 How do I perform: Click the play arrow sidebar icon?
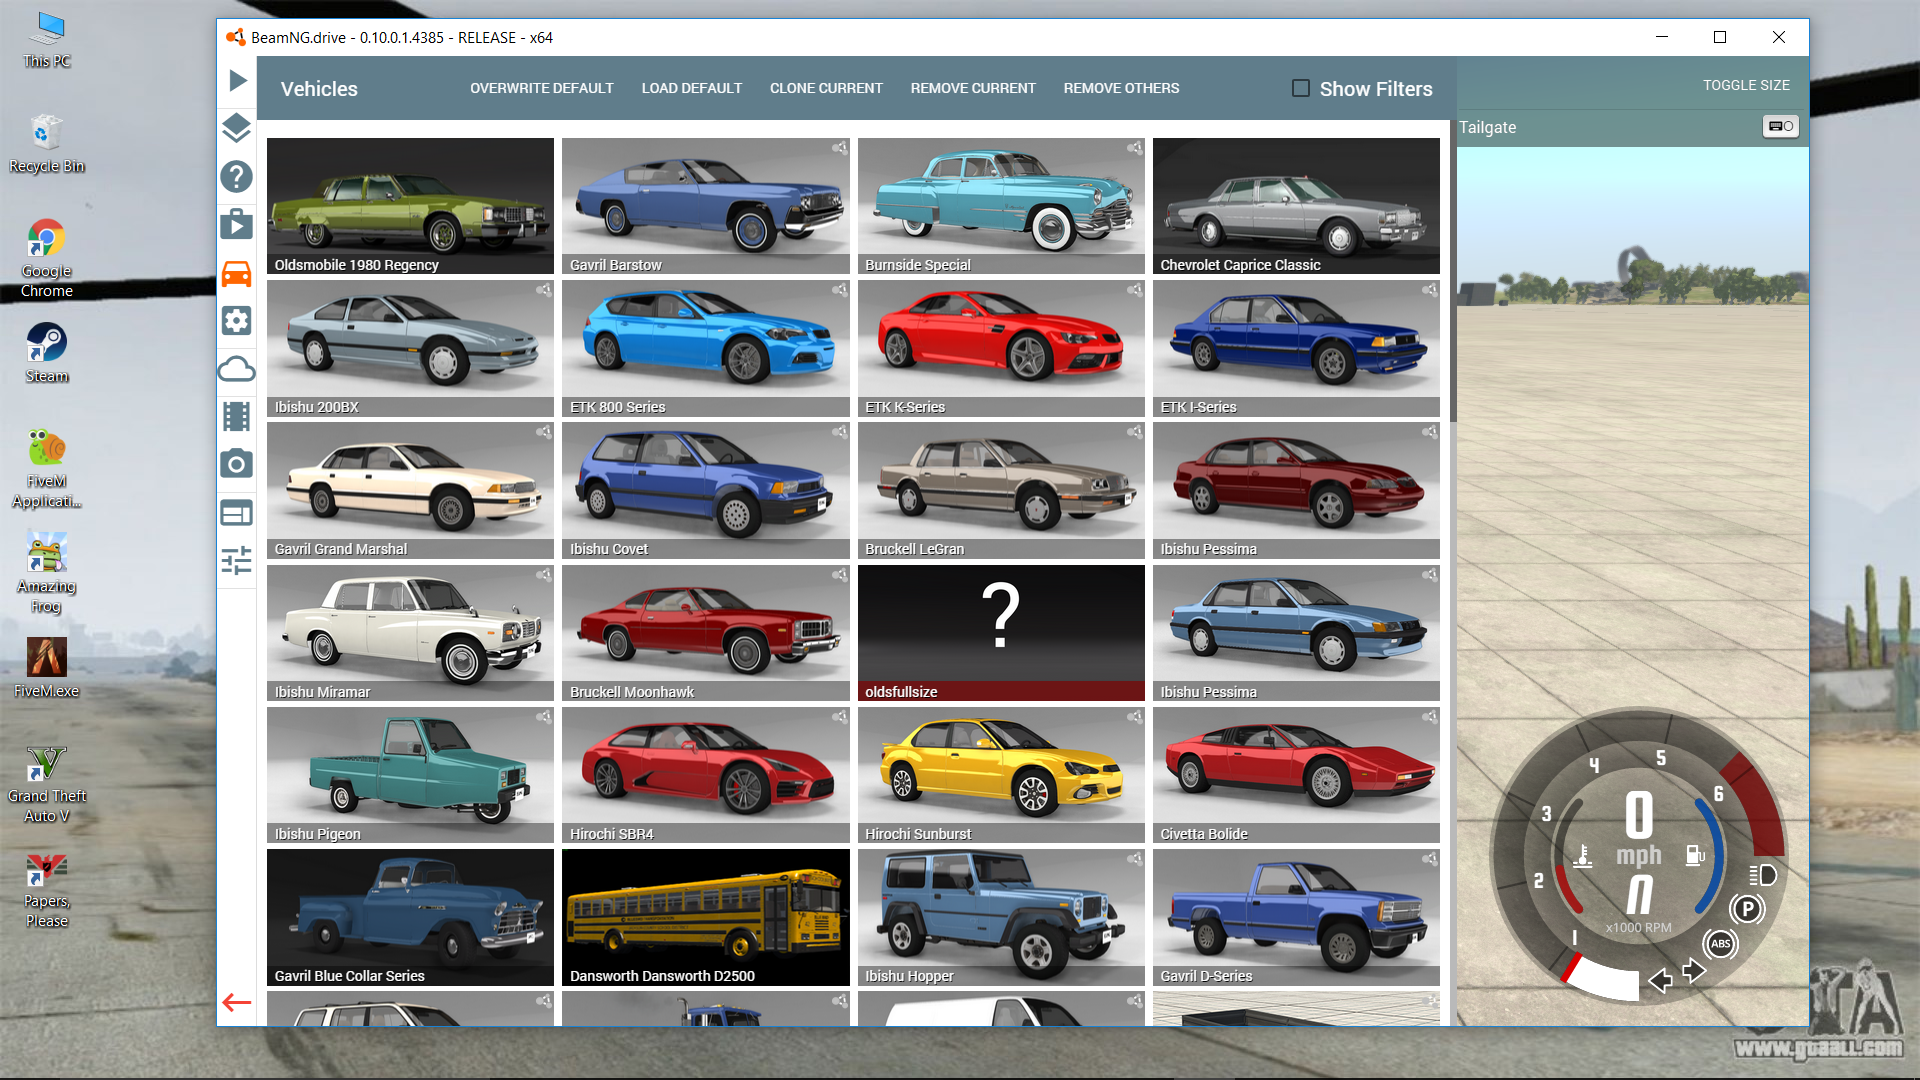coord(237,80)
